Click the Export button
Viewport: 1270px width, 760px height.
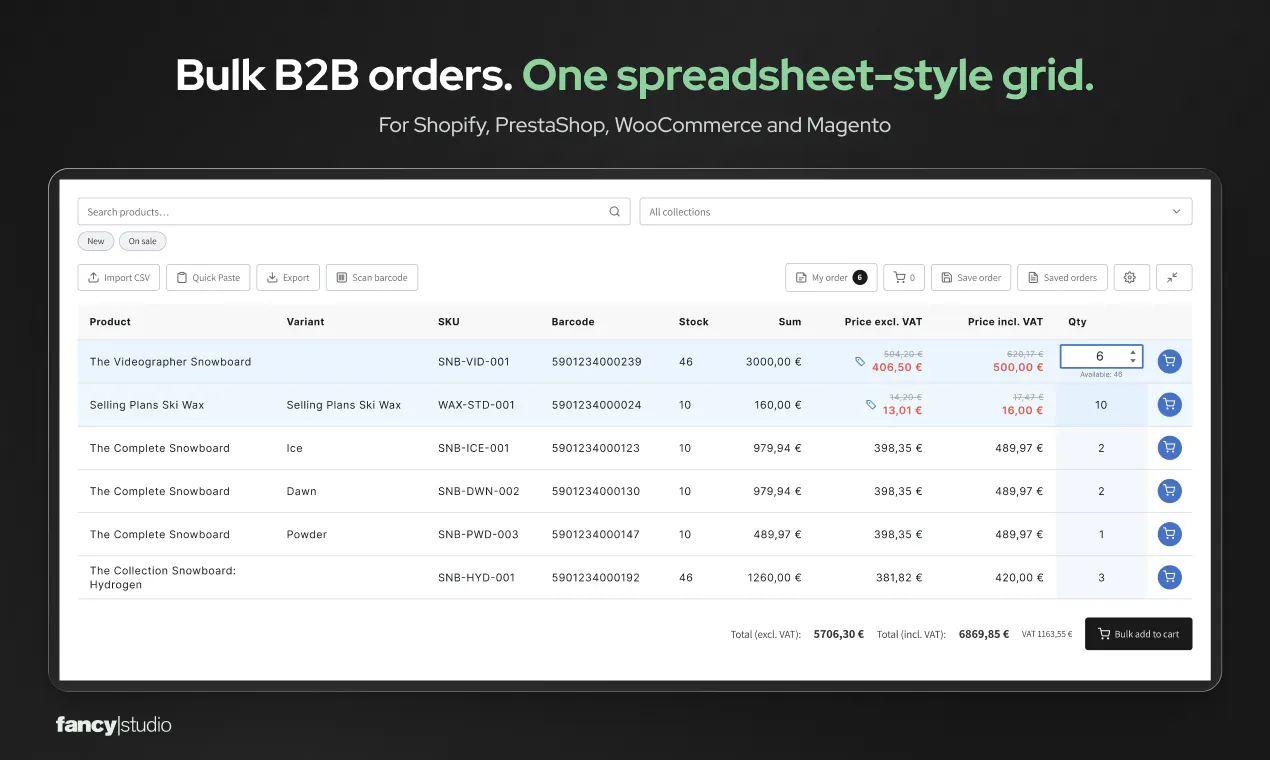pyautogui.click(x=288, y=278)
